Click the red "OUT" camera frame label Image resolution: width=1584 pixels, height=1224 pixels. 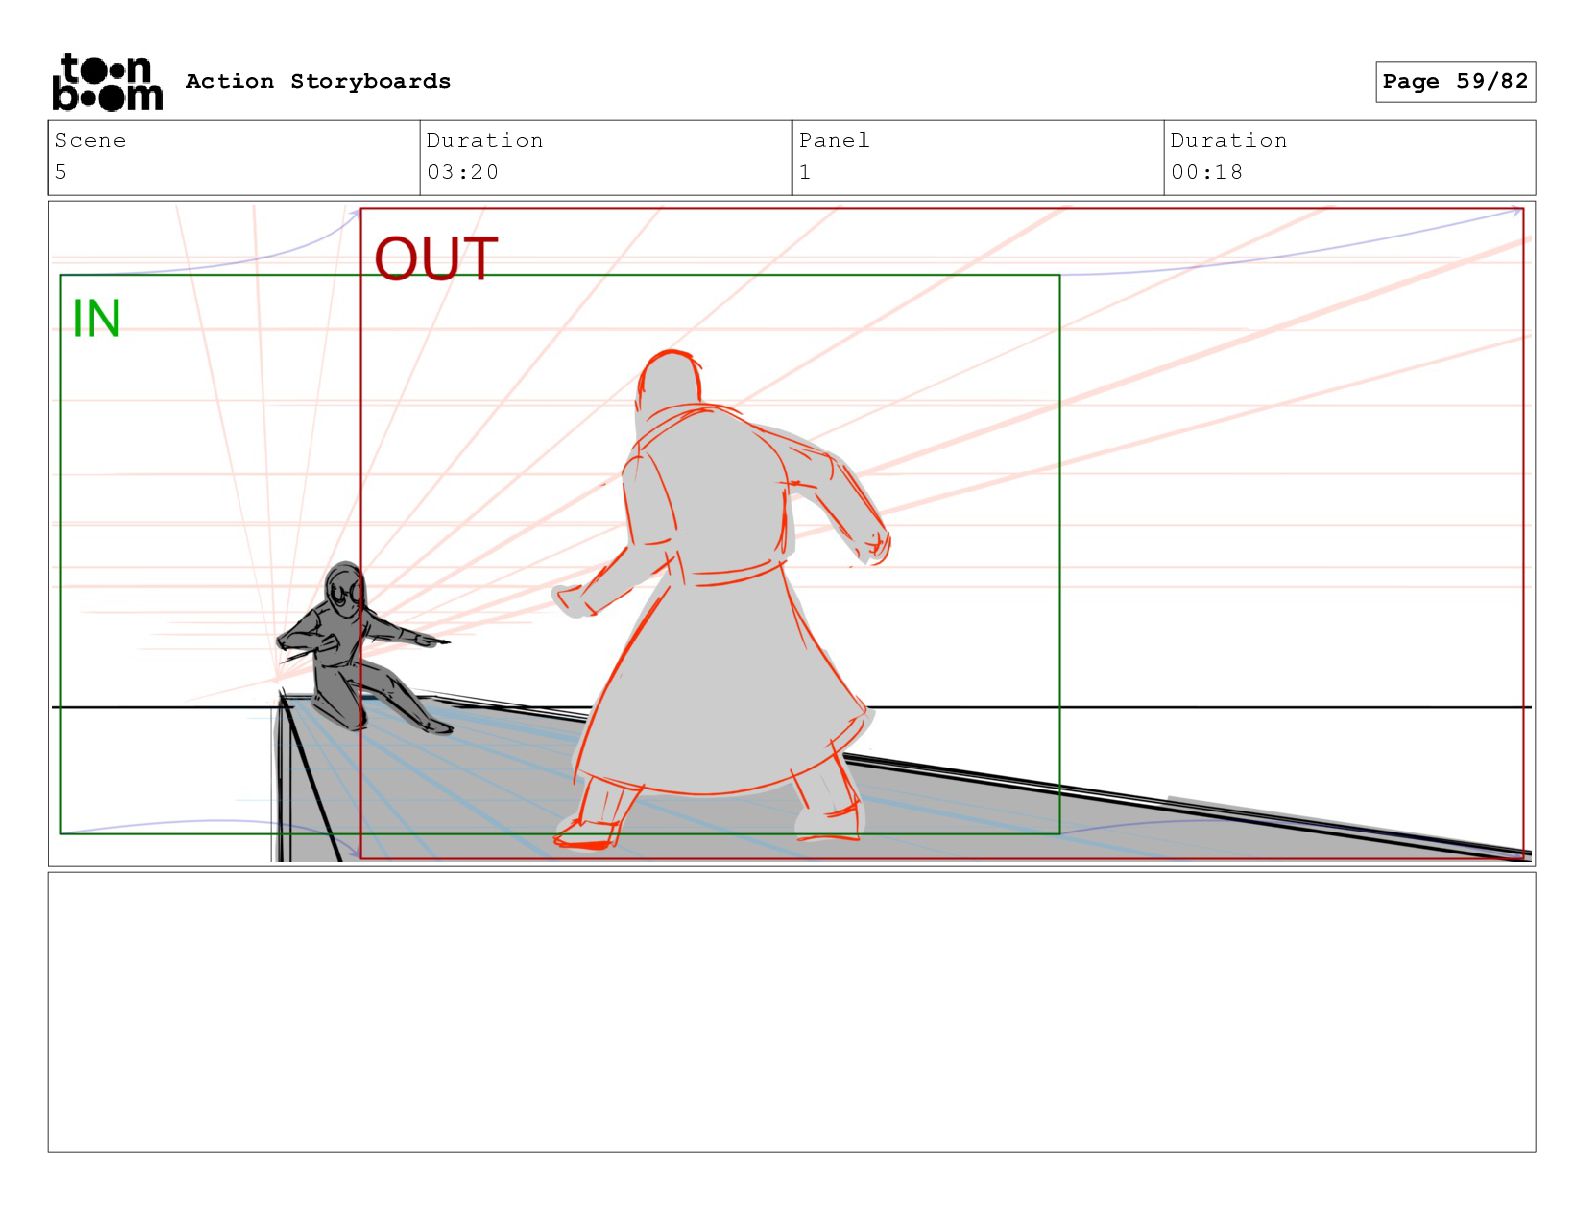(436, 258)
